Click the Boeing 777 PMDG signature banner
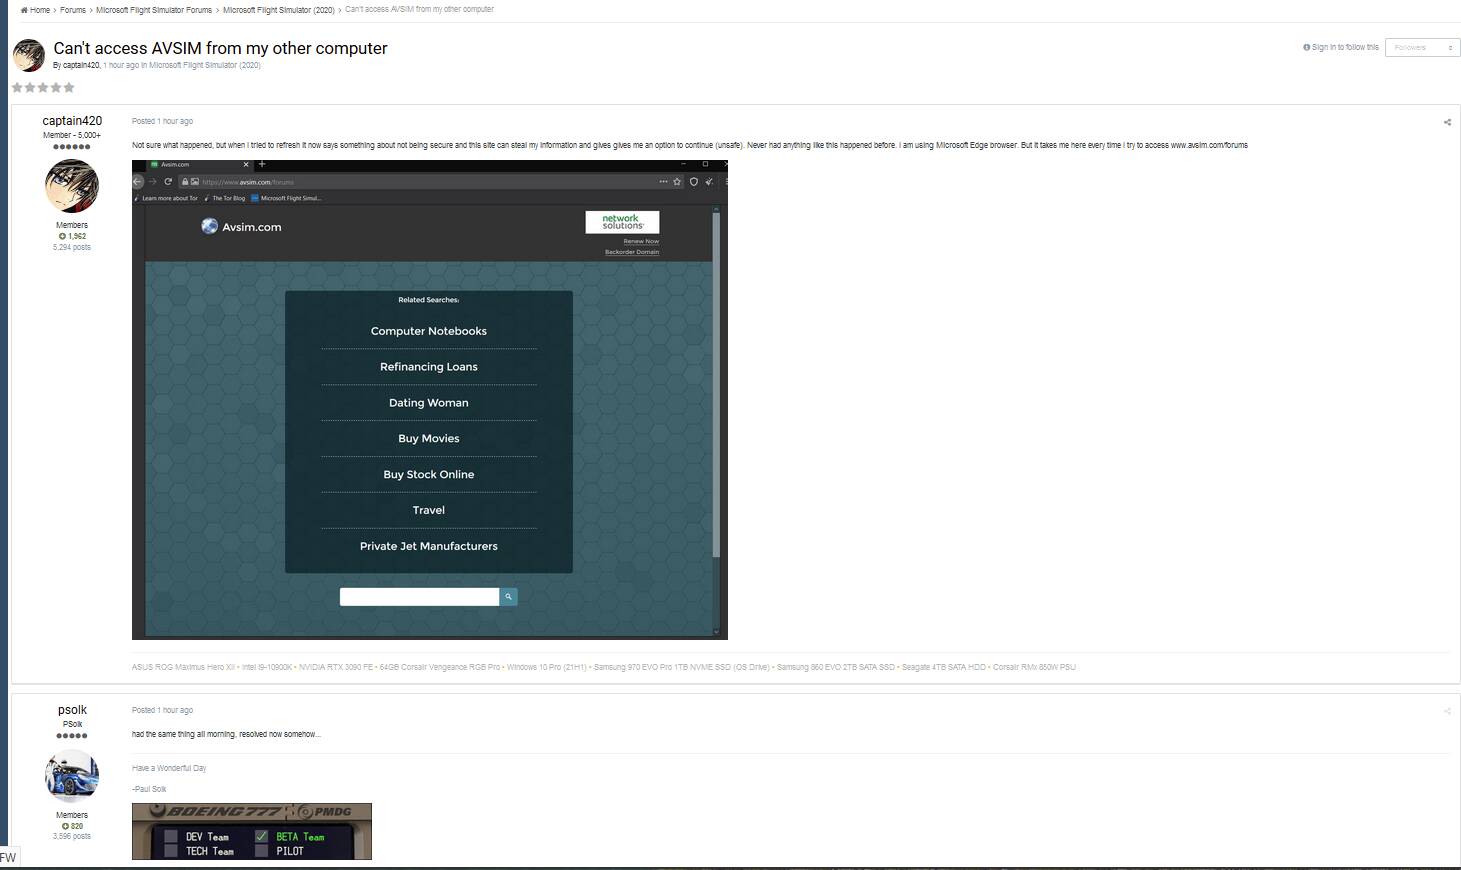Image resolution: width=1461 pixels, height=870 pixels. coord(252,831)
